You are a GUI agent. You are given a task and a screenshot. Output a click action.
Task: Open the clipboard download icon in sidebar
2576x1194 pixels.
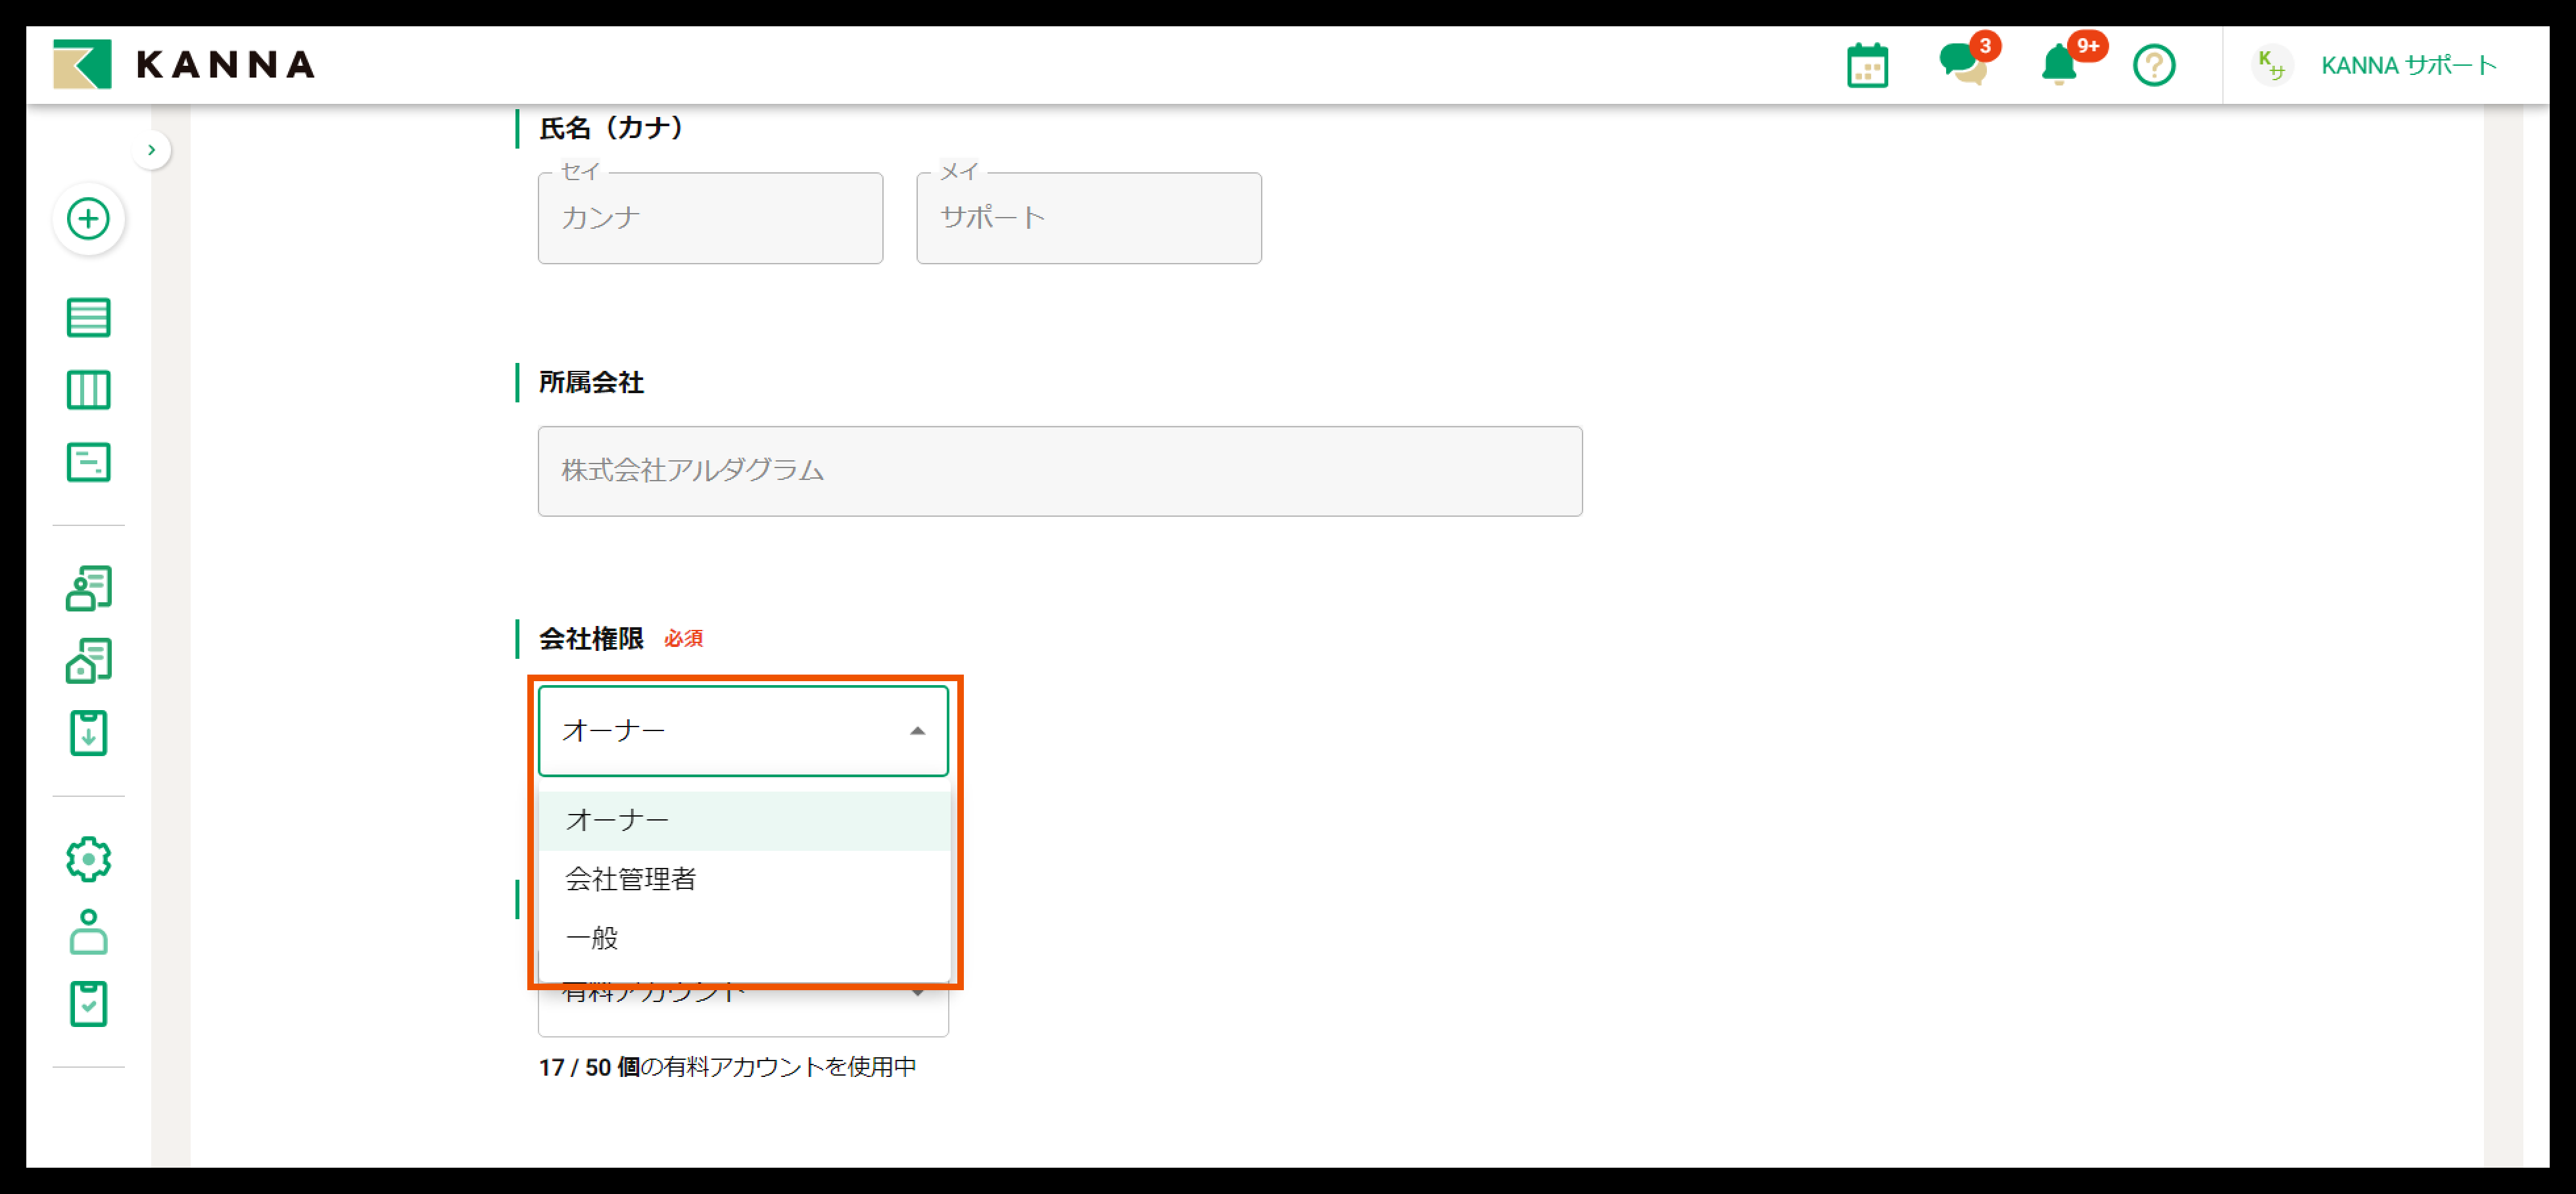[88, 733]
